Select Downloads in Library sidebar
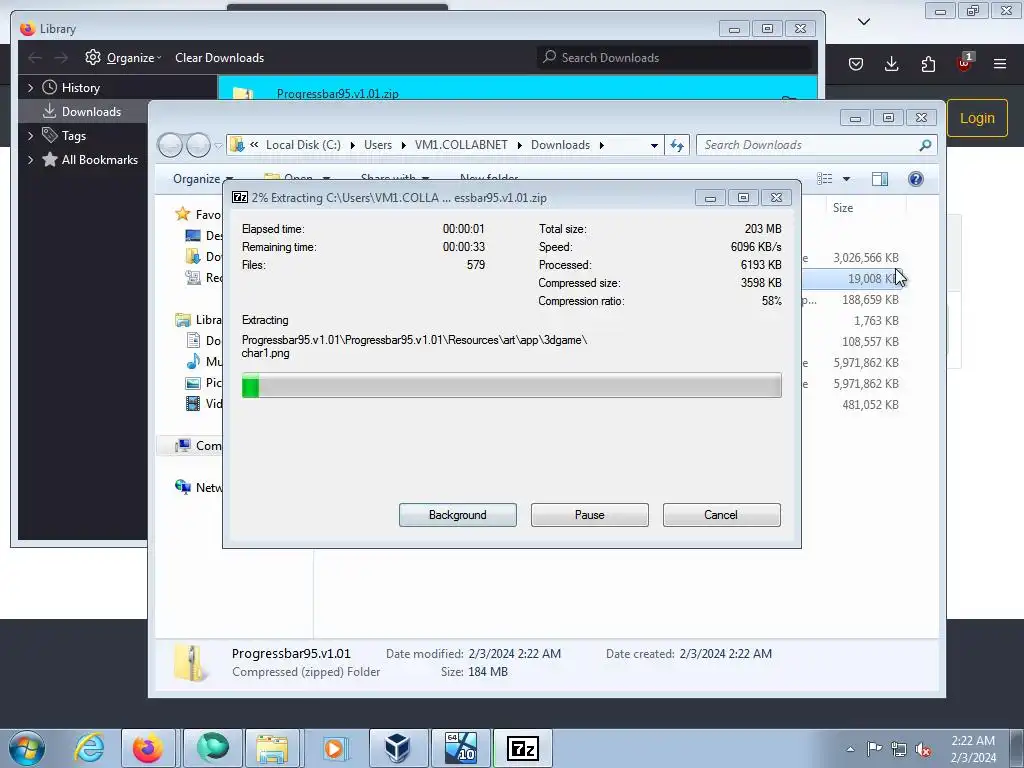 coord(82,112)
